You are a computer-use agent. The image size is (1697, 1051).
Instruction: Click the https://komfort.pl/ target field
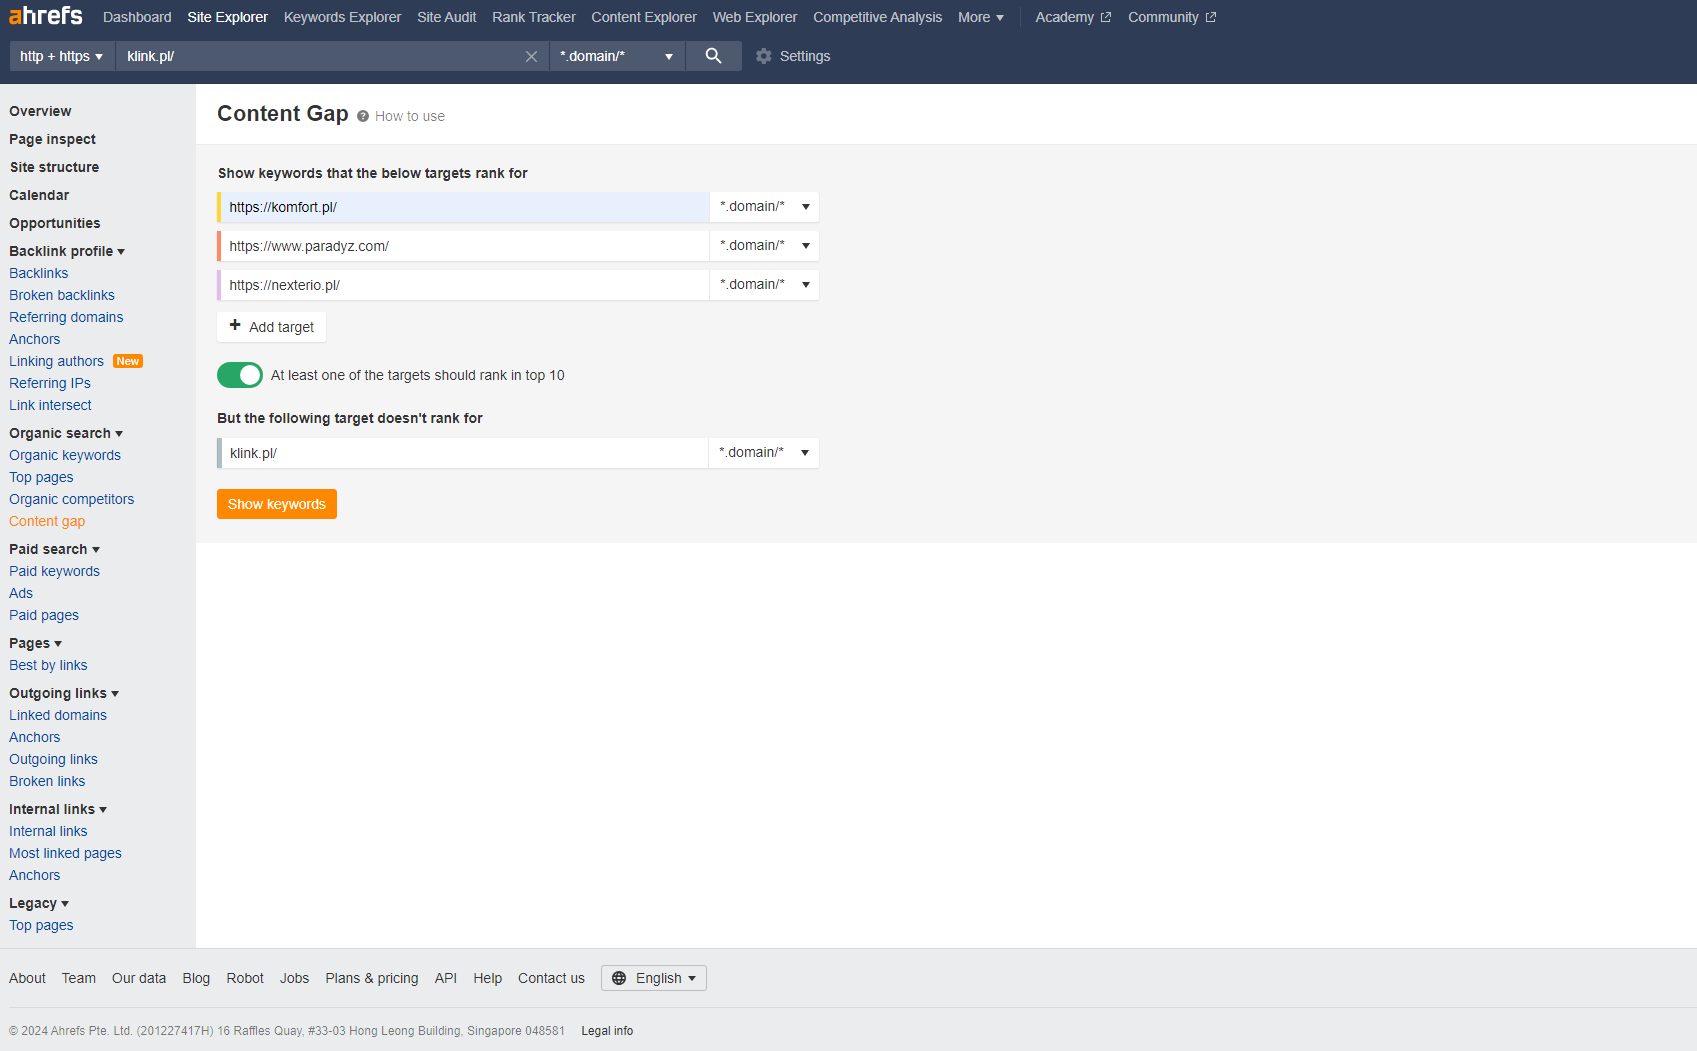pos(465,207)
